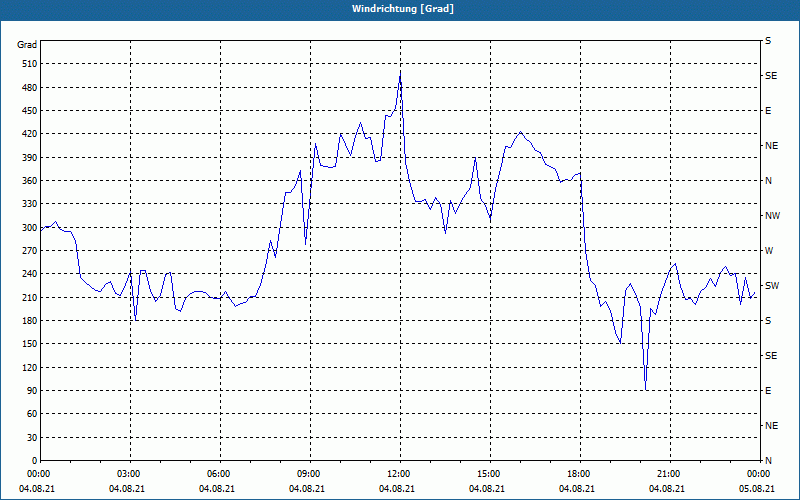The height and width of the screenshot is (500, 800).
Task: Click the Grad unit label on y-axis
Action: pos(27,45)
